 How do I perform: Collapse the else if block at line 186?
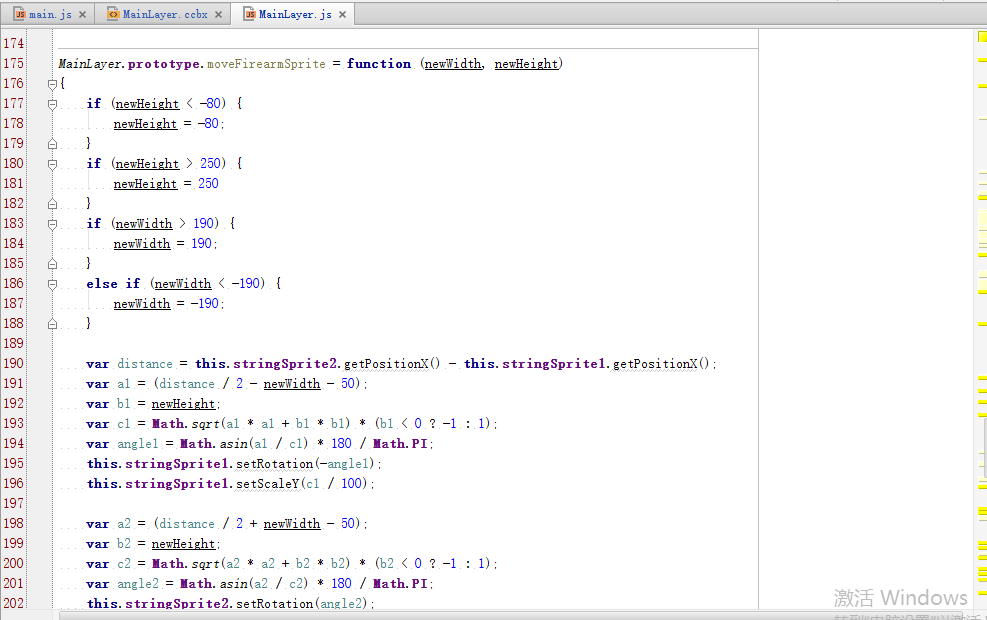pos(52,284)
